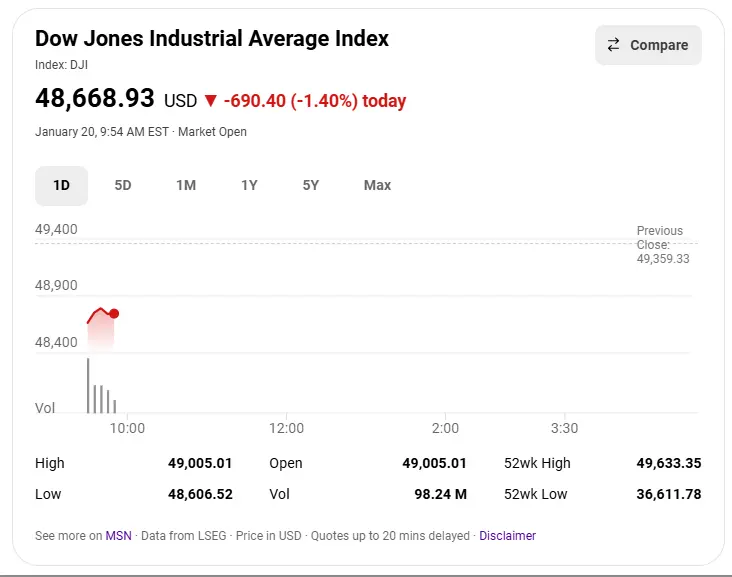
Task: Click the 48,668.93 index price
Action: pyautogui.click(x=95, y=99)
